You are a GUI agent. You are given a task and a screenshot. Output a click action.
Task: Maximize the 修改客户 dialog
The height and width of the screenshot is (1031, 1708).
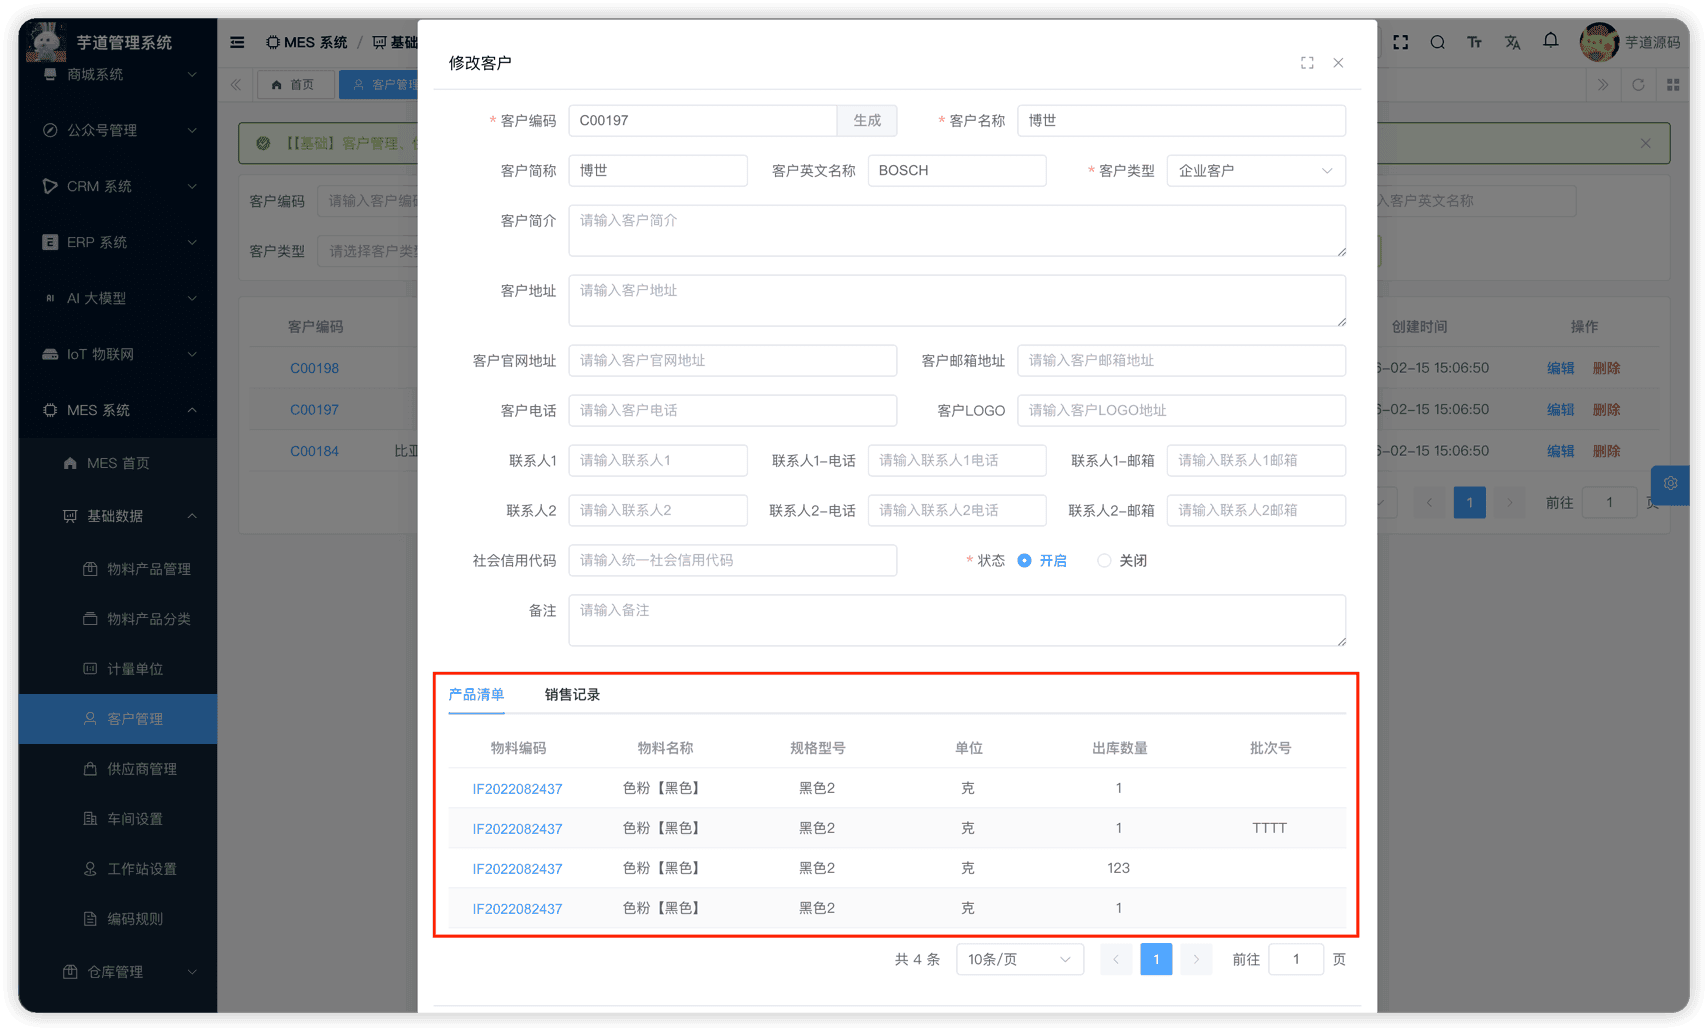[x=1307, y=63]
